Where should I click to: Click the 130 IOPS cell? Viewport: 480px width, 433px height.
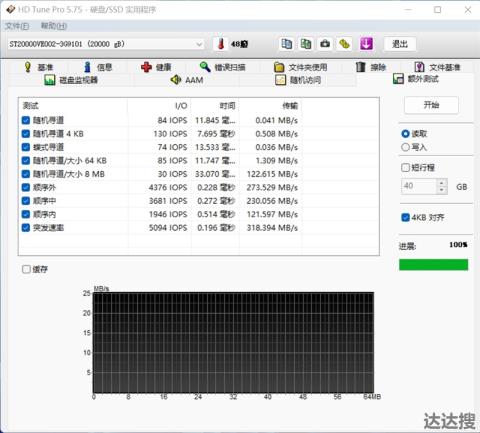click(170, 134)
